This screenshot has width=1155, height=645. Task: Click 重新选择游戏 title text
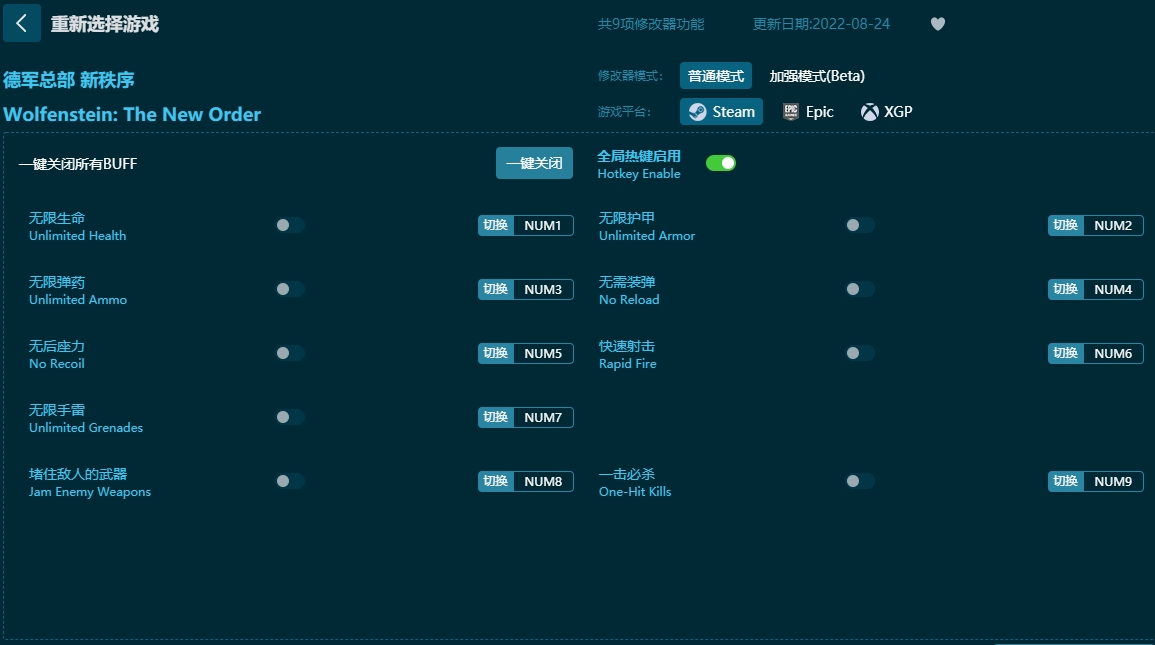tap(105, 24)
